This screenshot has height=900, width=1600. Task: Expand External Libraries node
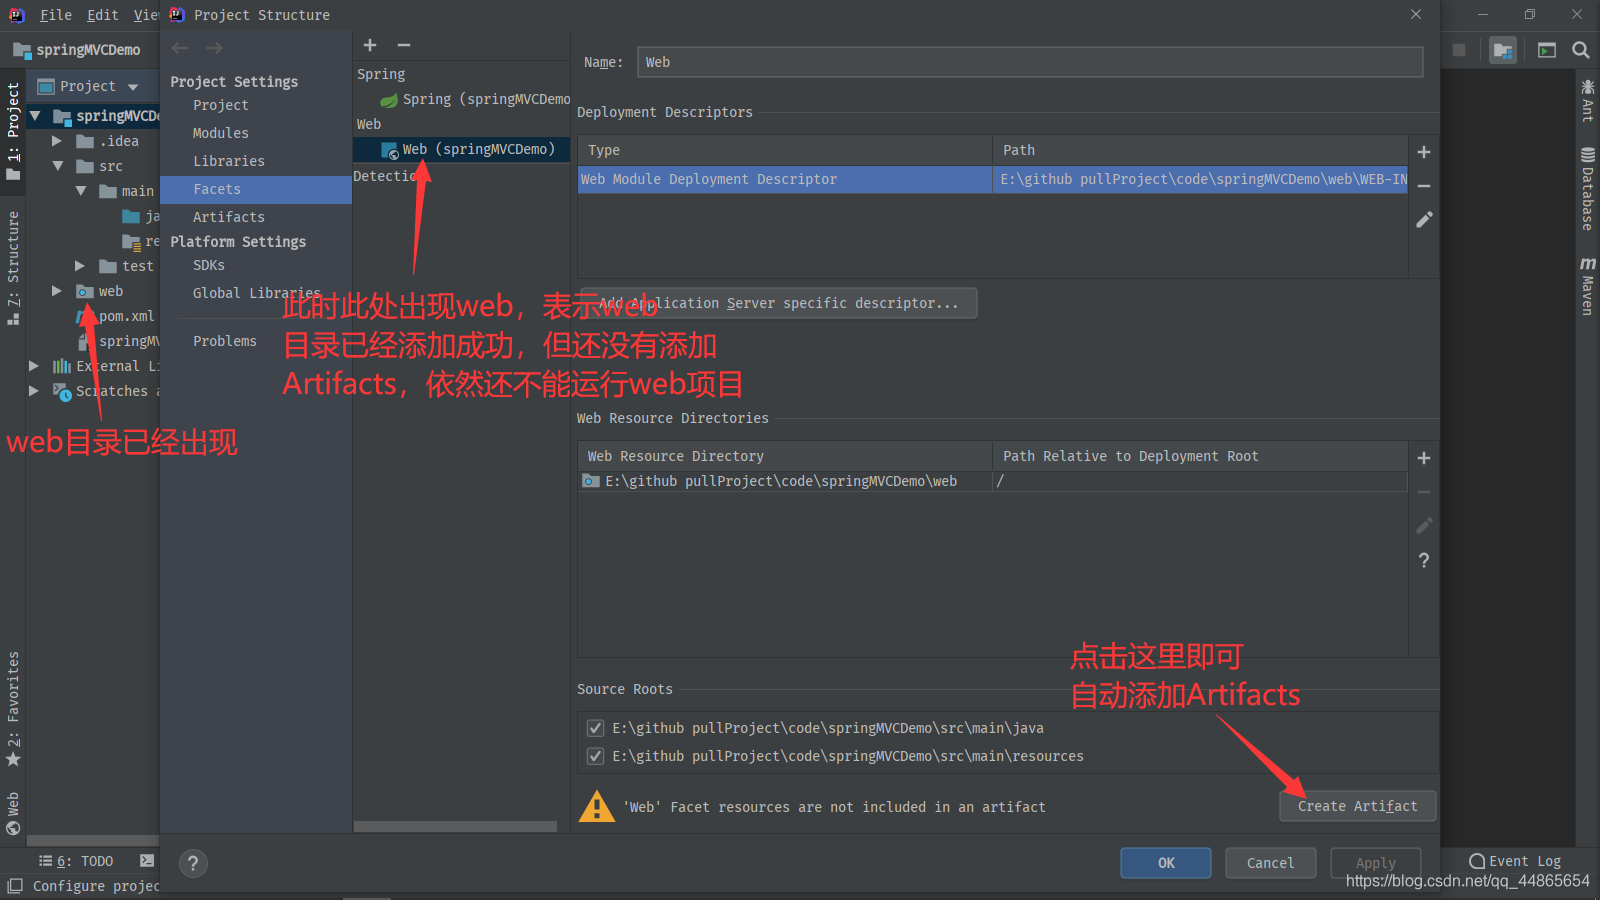pyautogui.click(x=34, y=366)
